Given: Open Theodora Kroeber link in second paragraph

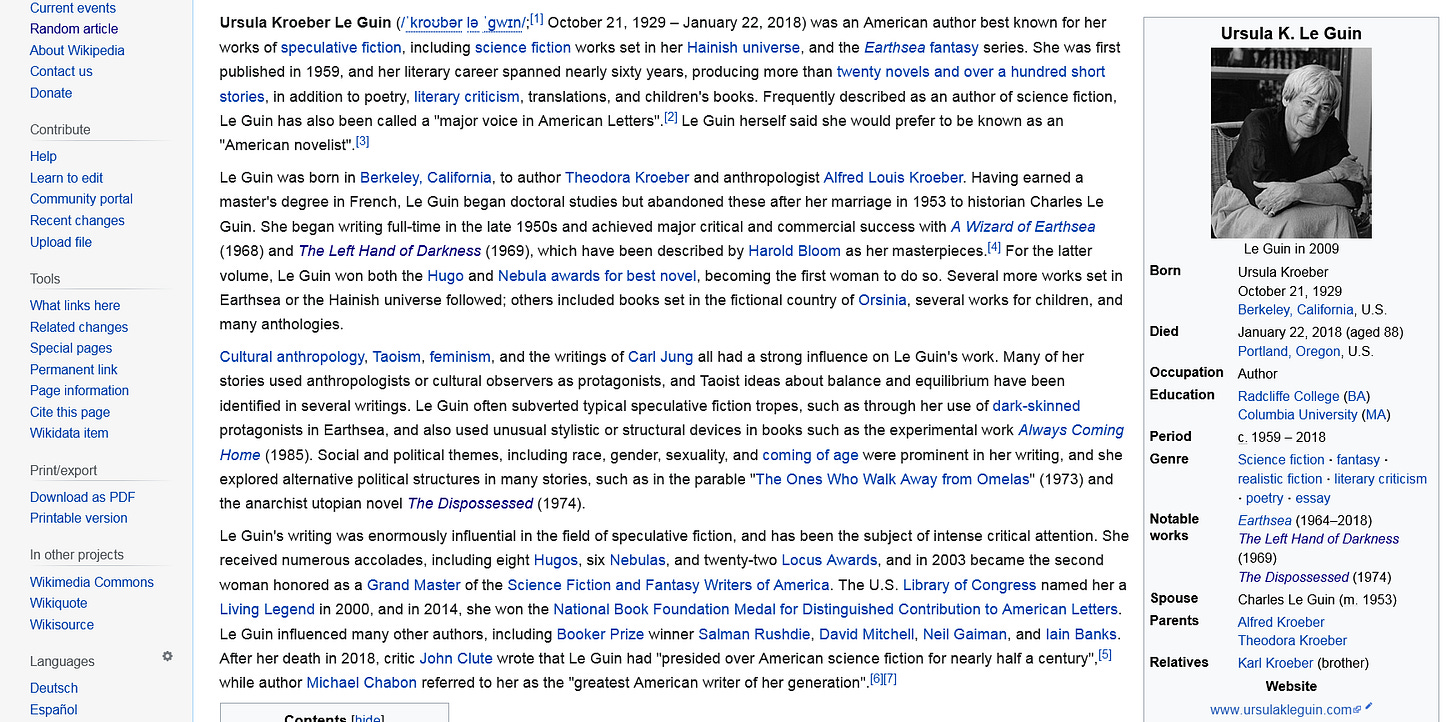Looking at the screenshot, I should click(627, 177).
